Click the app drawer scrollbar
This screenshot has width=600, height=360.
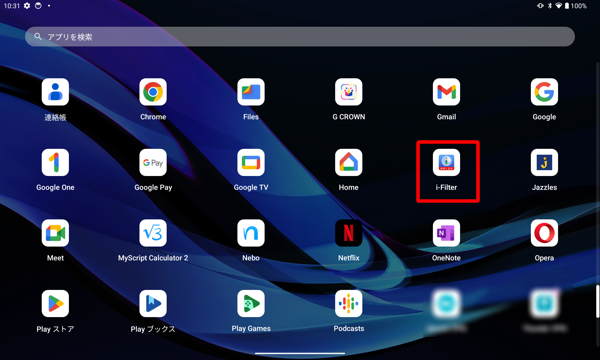tap(597, 301)
